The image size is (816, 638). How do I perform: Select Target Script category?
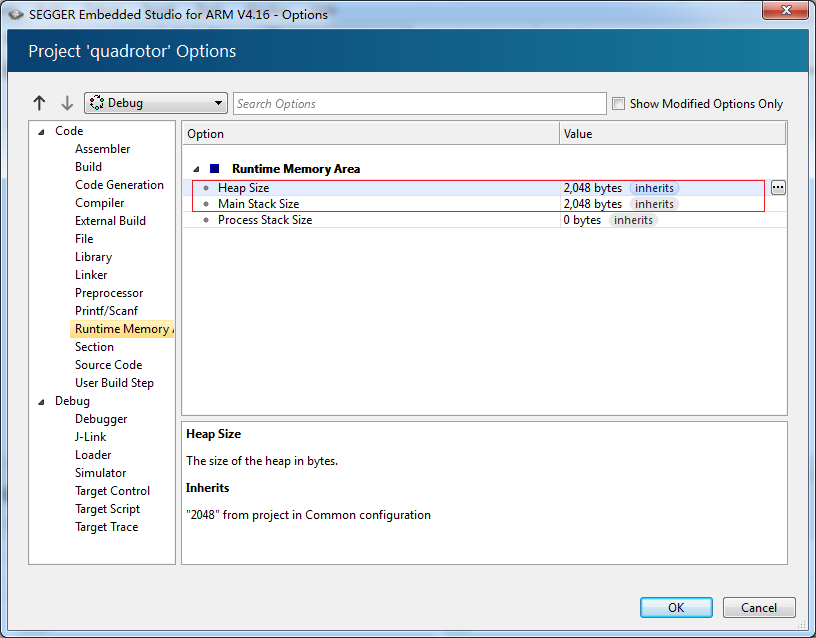pyautogui.click(x=107, y=509)
